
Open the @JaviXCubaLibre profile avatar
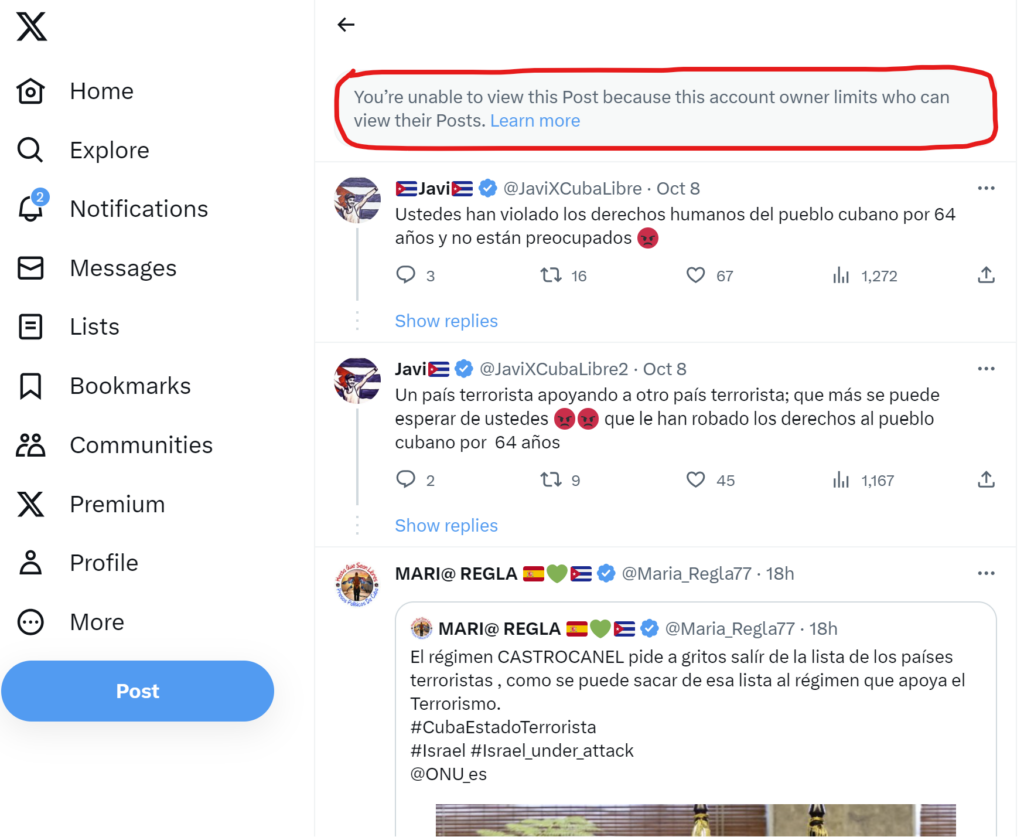click(357, 200)
